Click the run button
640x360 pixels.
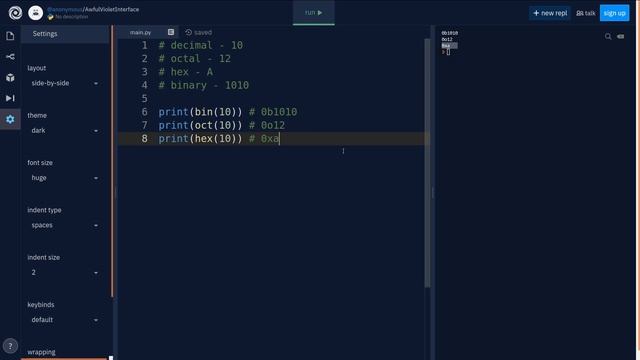pos(313,13)
